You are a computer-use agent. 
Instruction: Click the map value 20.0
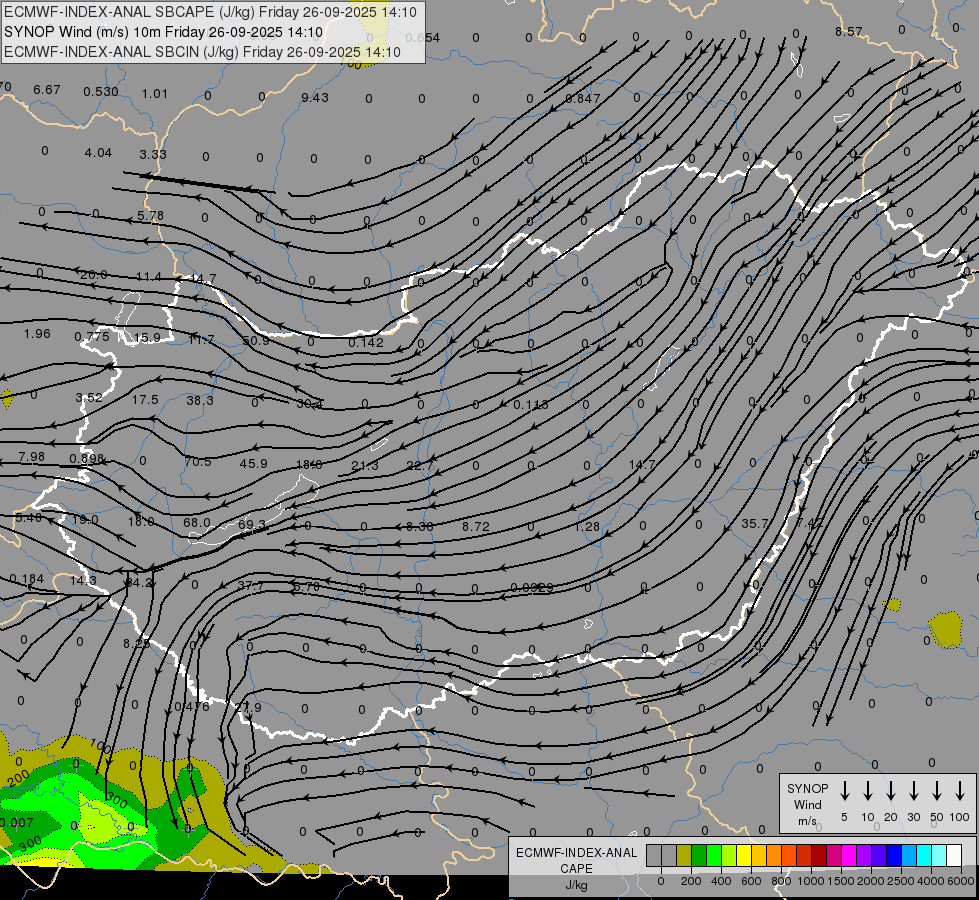pos(93,275)
